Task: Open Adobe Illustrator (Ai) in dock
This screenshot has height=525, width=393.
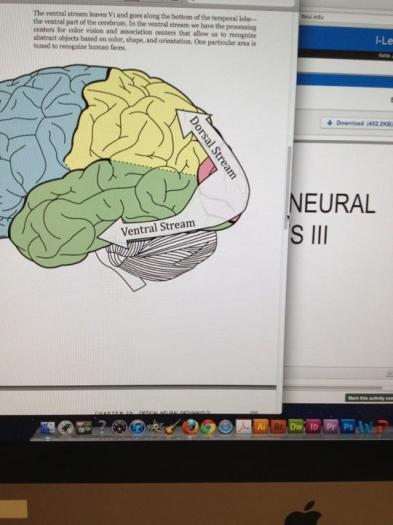Action: (x=261, y=426)
